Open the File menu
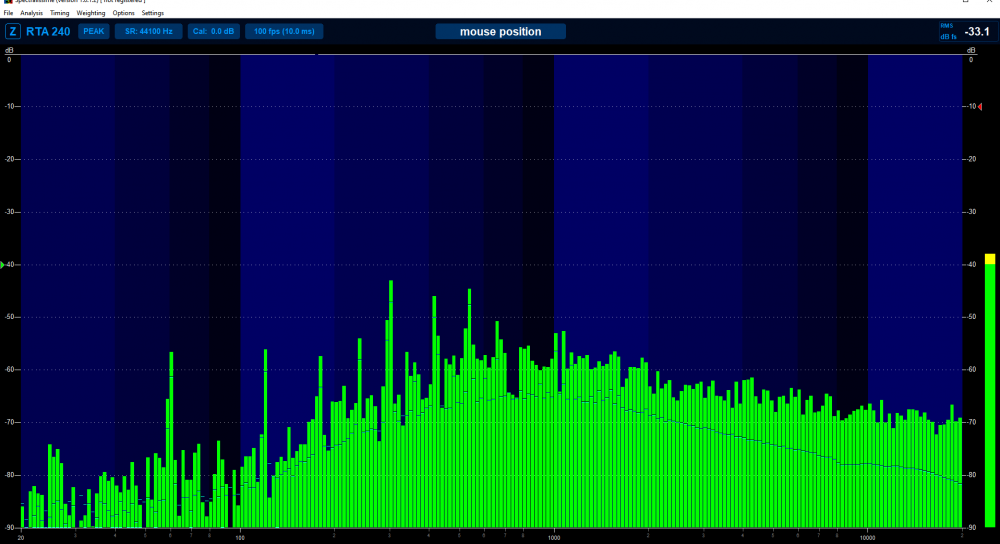Screen dimensions: 1000x544 pyautogui.click(x=8, y=13)
